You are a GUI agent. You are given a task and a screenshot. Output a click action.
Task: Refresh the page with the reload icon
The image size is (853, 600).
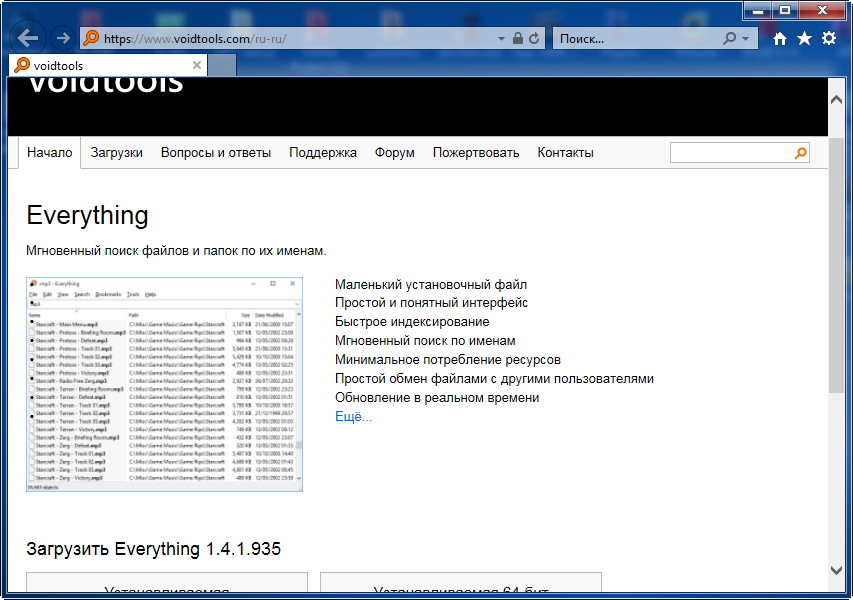(534, 39)
